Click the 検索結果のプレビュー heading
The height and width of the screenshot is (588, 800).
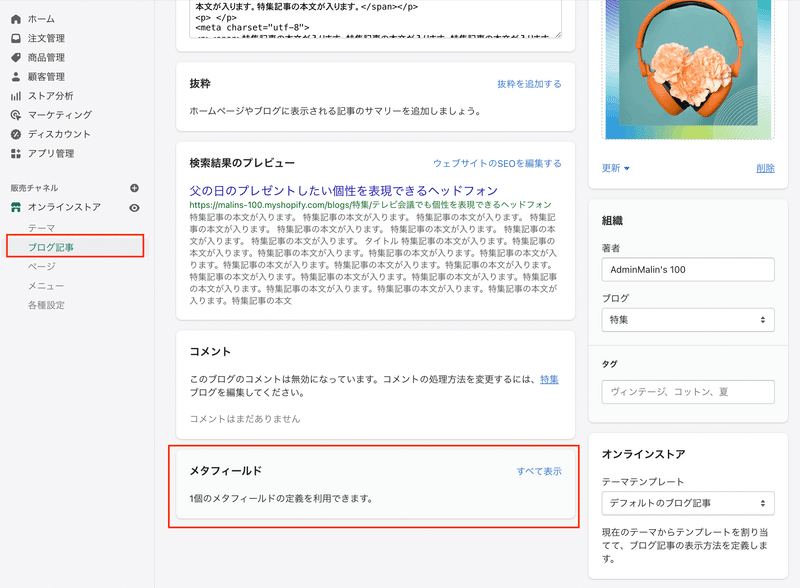click(242, 163)
